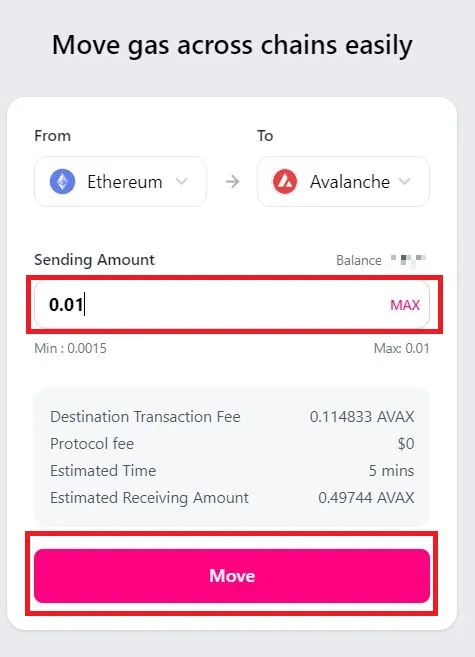The height and width of the screenshot is (657, 475).
Task: Click the MAX amount button
Action: click(x=405, y=305)
